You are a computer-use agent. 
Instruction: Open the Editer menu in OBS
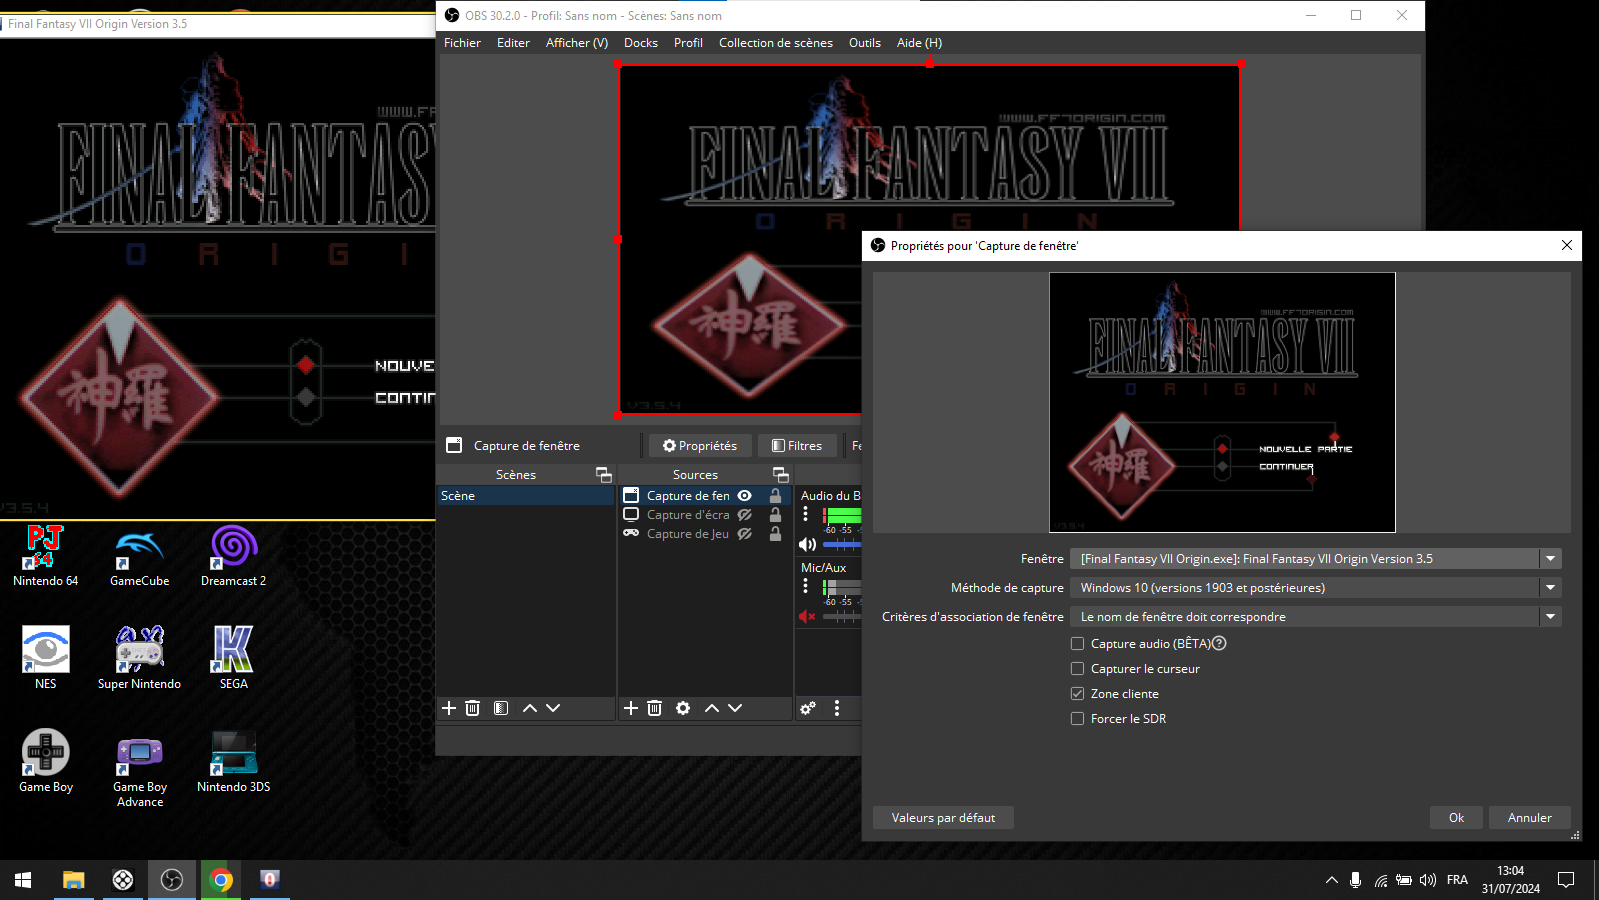513,42
